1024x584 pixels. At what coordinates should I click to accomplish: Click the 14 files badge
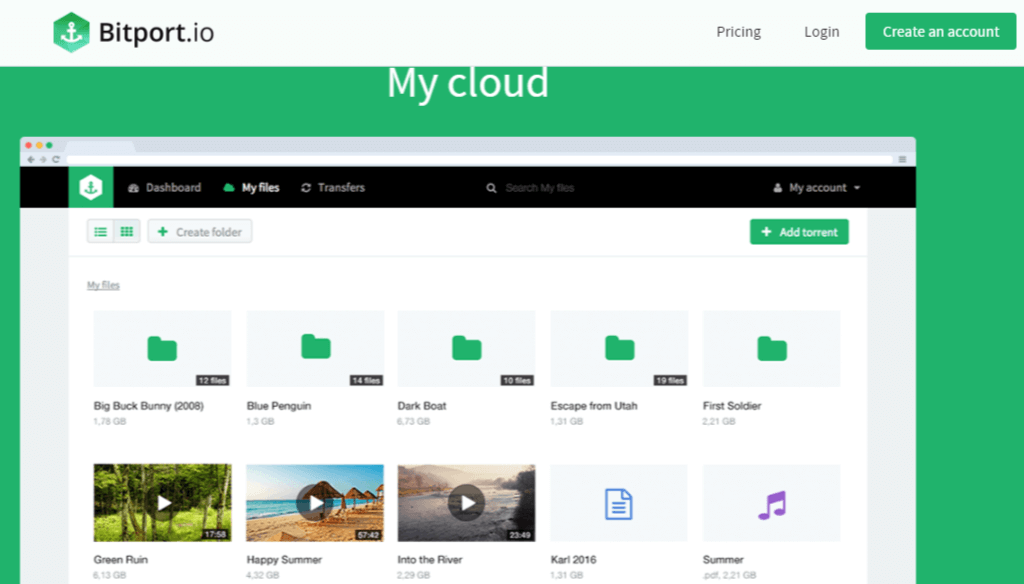[x=366, y=380]
